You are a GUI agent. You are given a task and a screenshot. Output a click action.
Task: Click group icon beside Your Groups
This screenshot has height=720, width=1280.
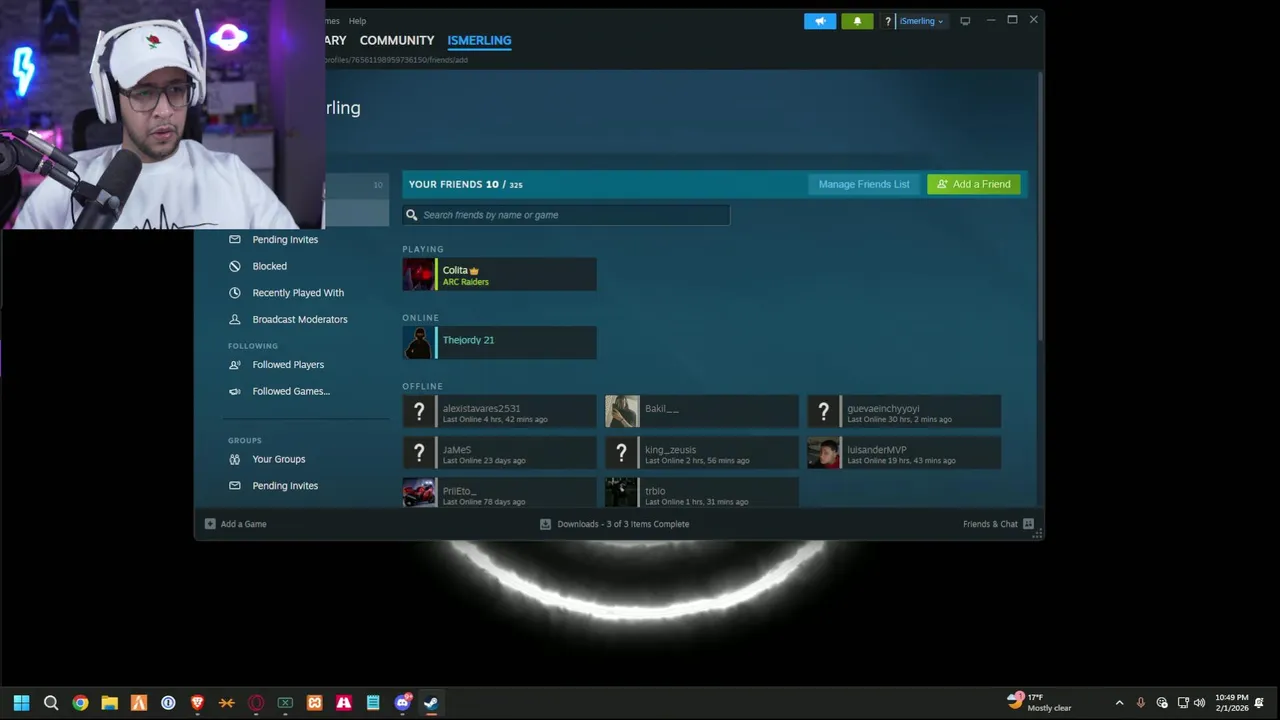click(235, 459)
